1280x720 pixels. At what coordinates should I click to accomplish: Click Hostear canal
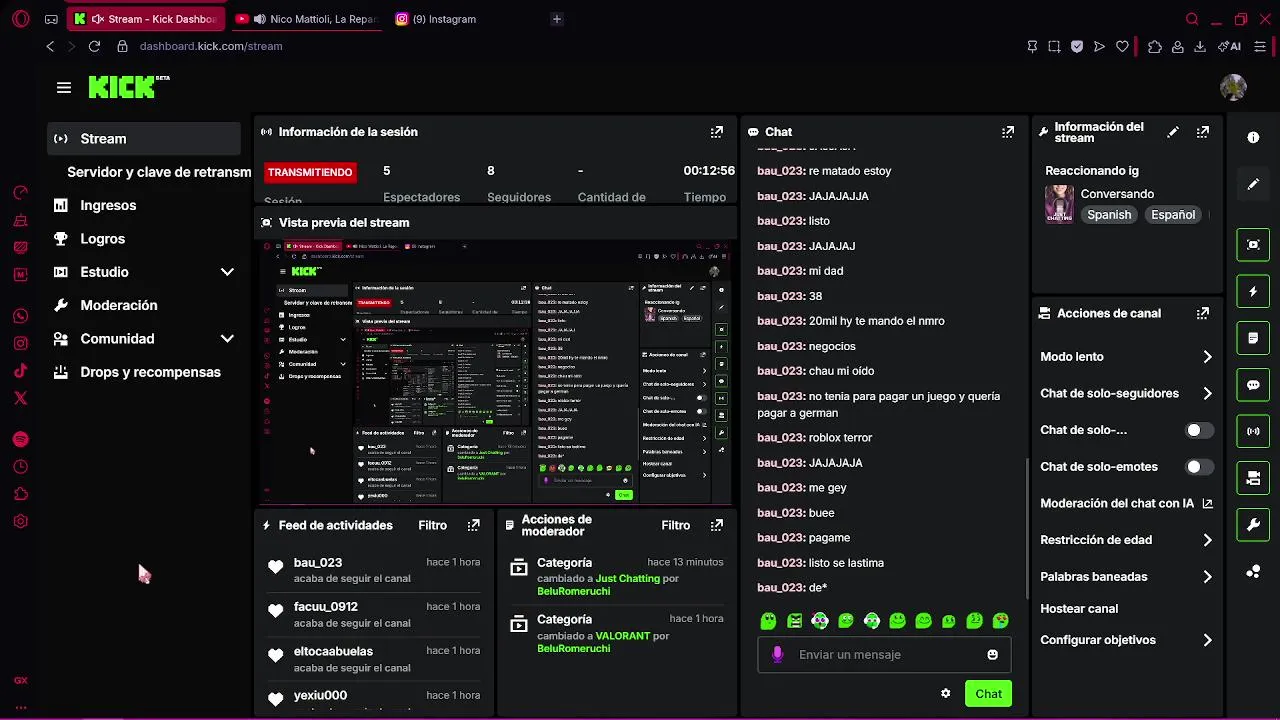(1079, 609)
